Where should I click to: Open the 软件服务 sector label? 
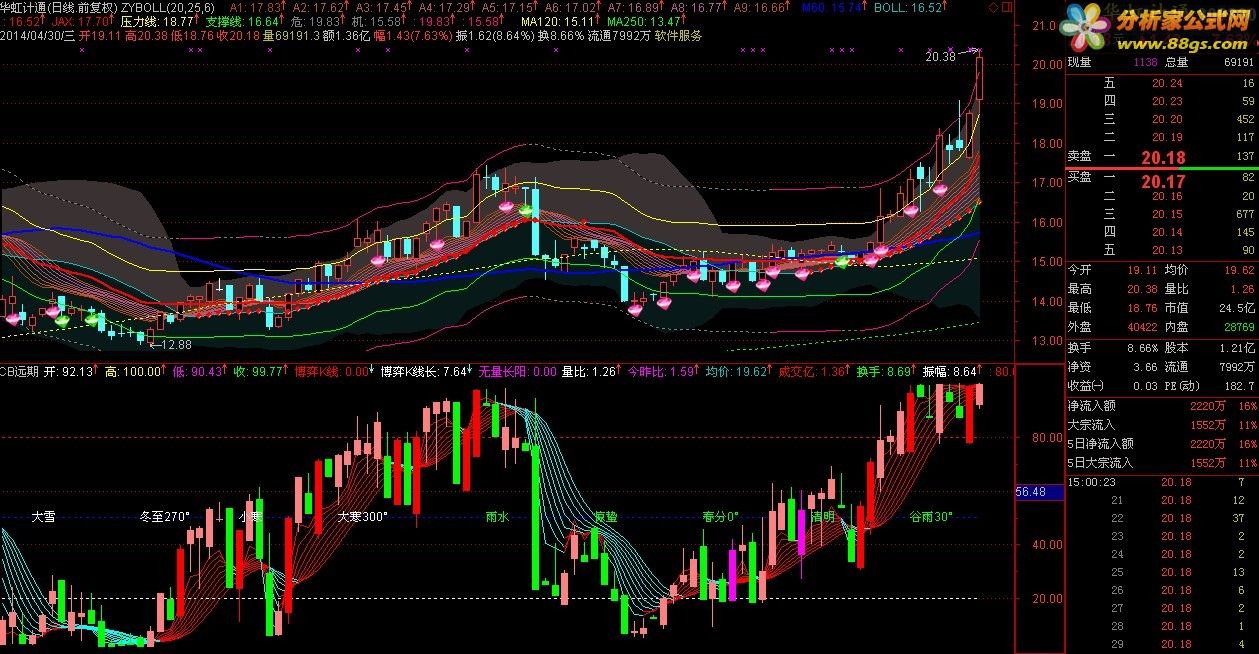coord(678,35)
